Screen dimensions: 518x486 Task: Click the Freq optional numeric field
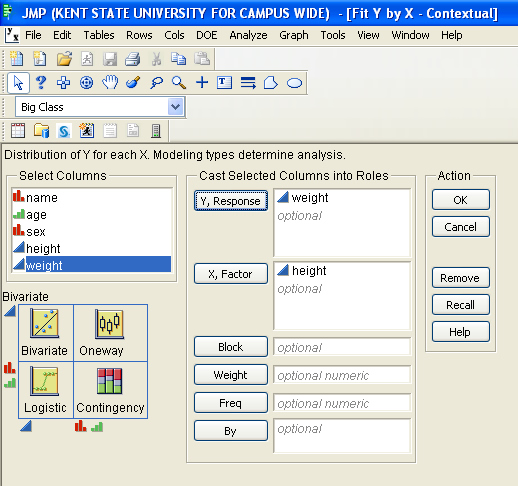tap(342, 403)
